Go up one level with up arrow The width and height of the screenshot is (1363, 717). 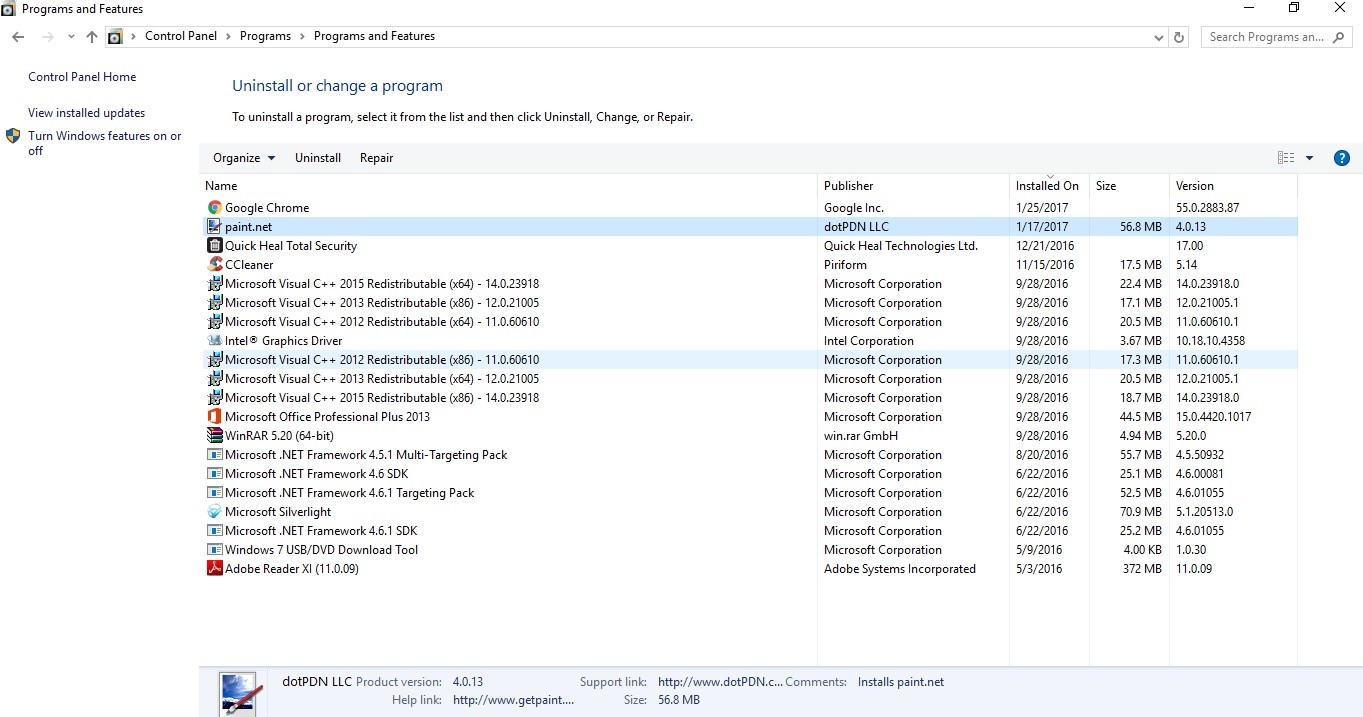click(x=92, y=37)
